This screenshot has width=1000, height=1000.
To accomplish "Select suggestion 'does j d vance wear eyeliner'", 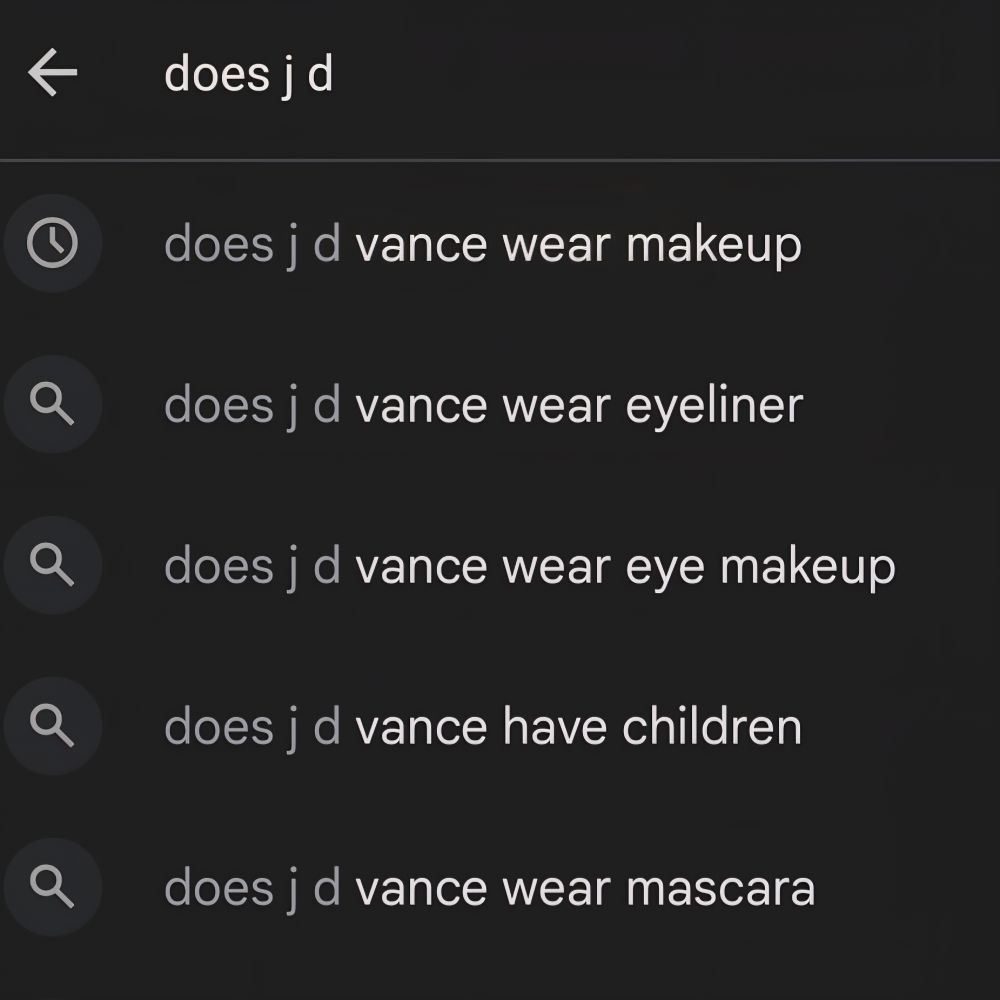I will [x=500, y=405].
